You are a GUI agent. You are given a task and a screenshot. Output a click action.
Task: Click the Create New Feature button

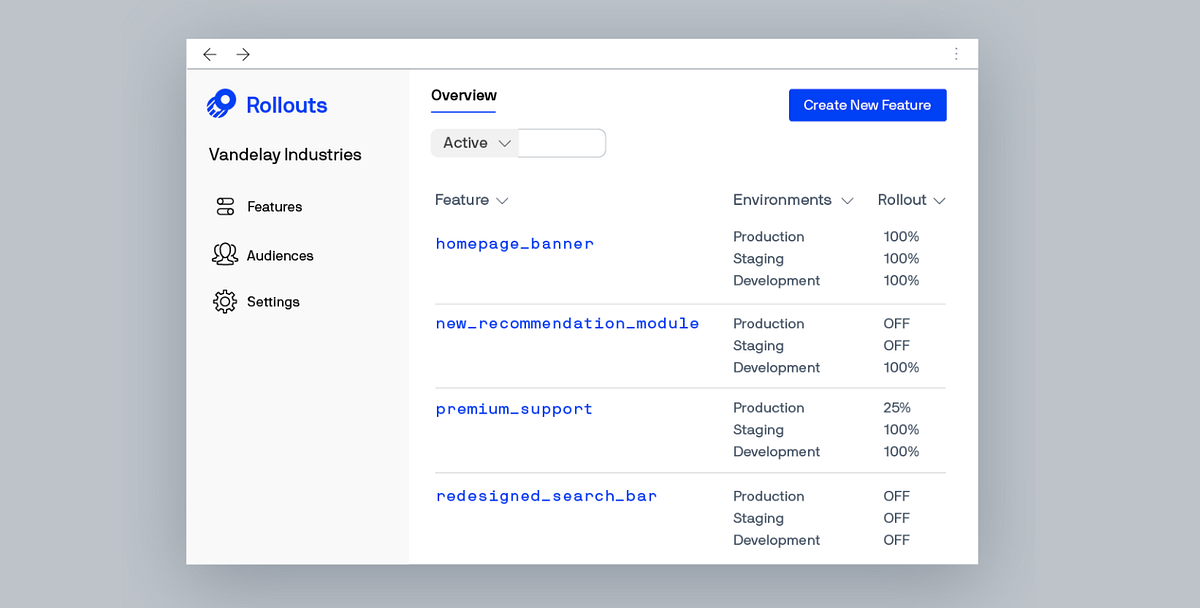coord(868,105)
